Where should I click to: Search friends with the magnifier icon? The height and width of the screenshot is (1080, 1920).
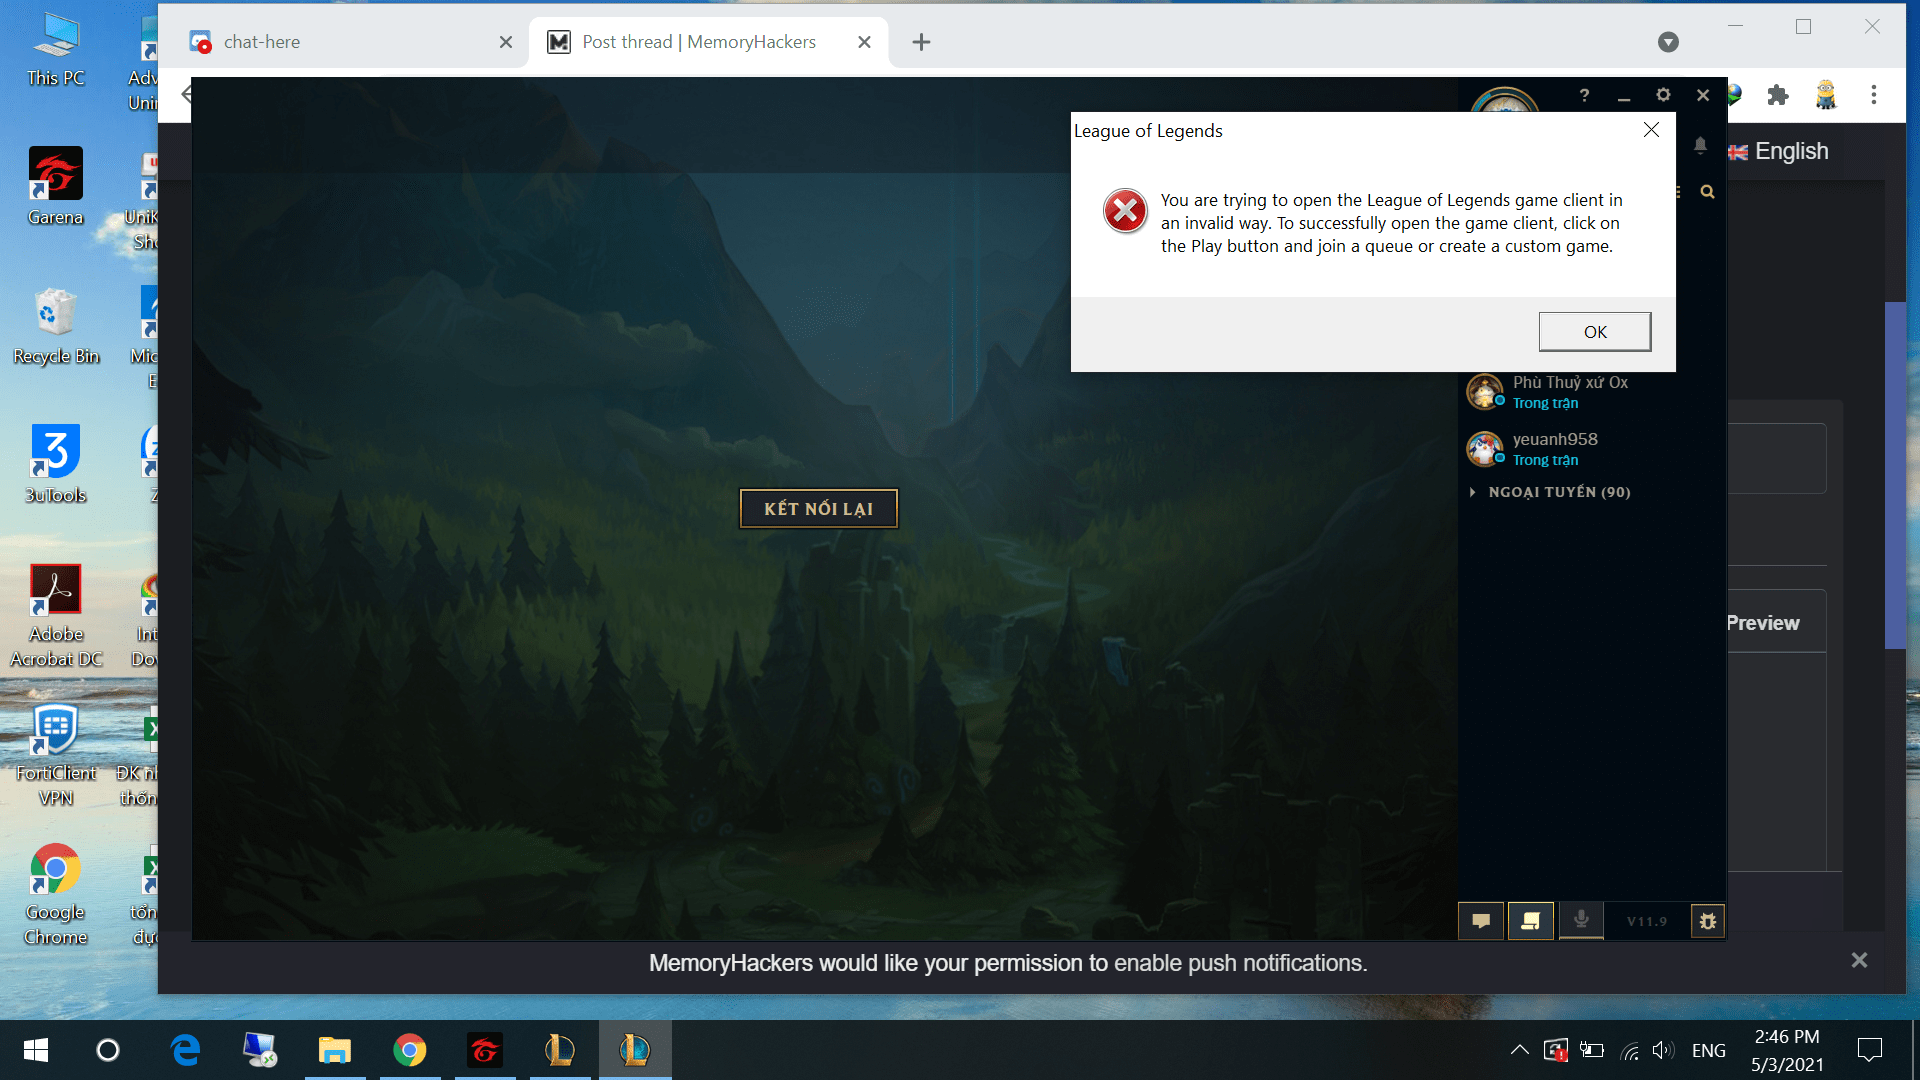tap(1707, 191)
